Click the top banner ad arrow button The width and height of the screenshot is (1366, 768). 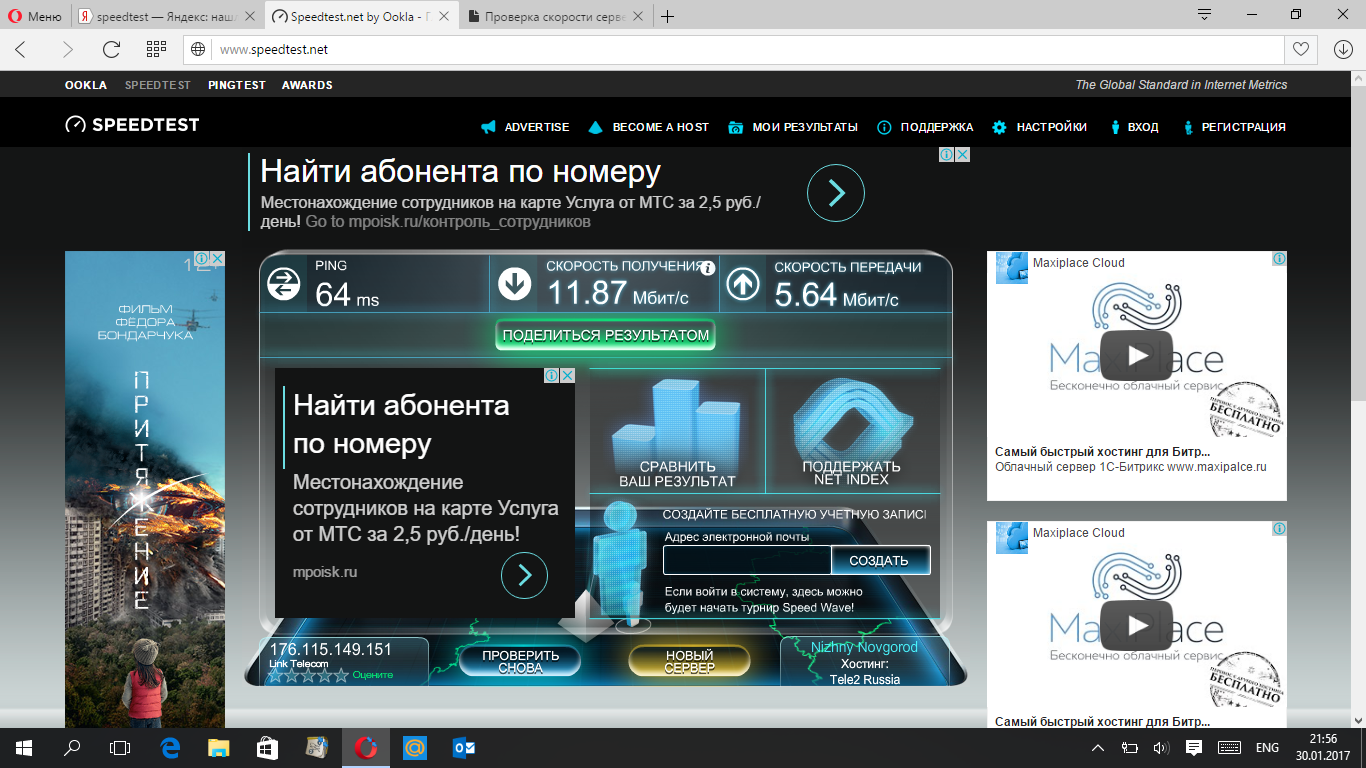(x=835, y=192)
